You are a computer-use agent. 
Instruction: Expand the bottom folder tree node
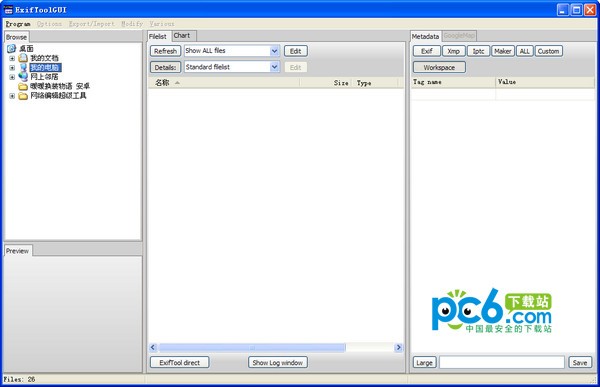[12, 96]
